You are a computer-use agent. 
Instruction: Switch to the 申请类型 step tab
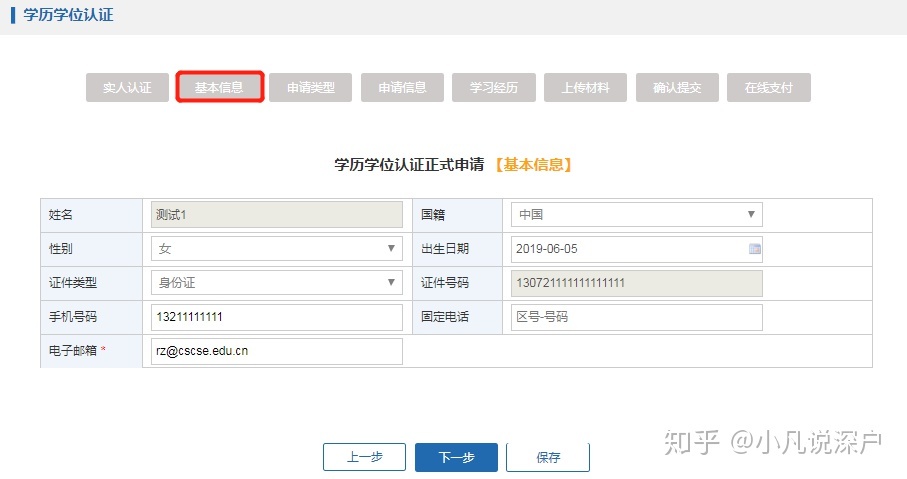[x=311, y=87]
